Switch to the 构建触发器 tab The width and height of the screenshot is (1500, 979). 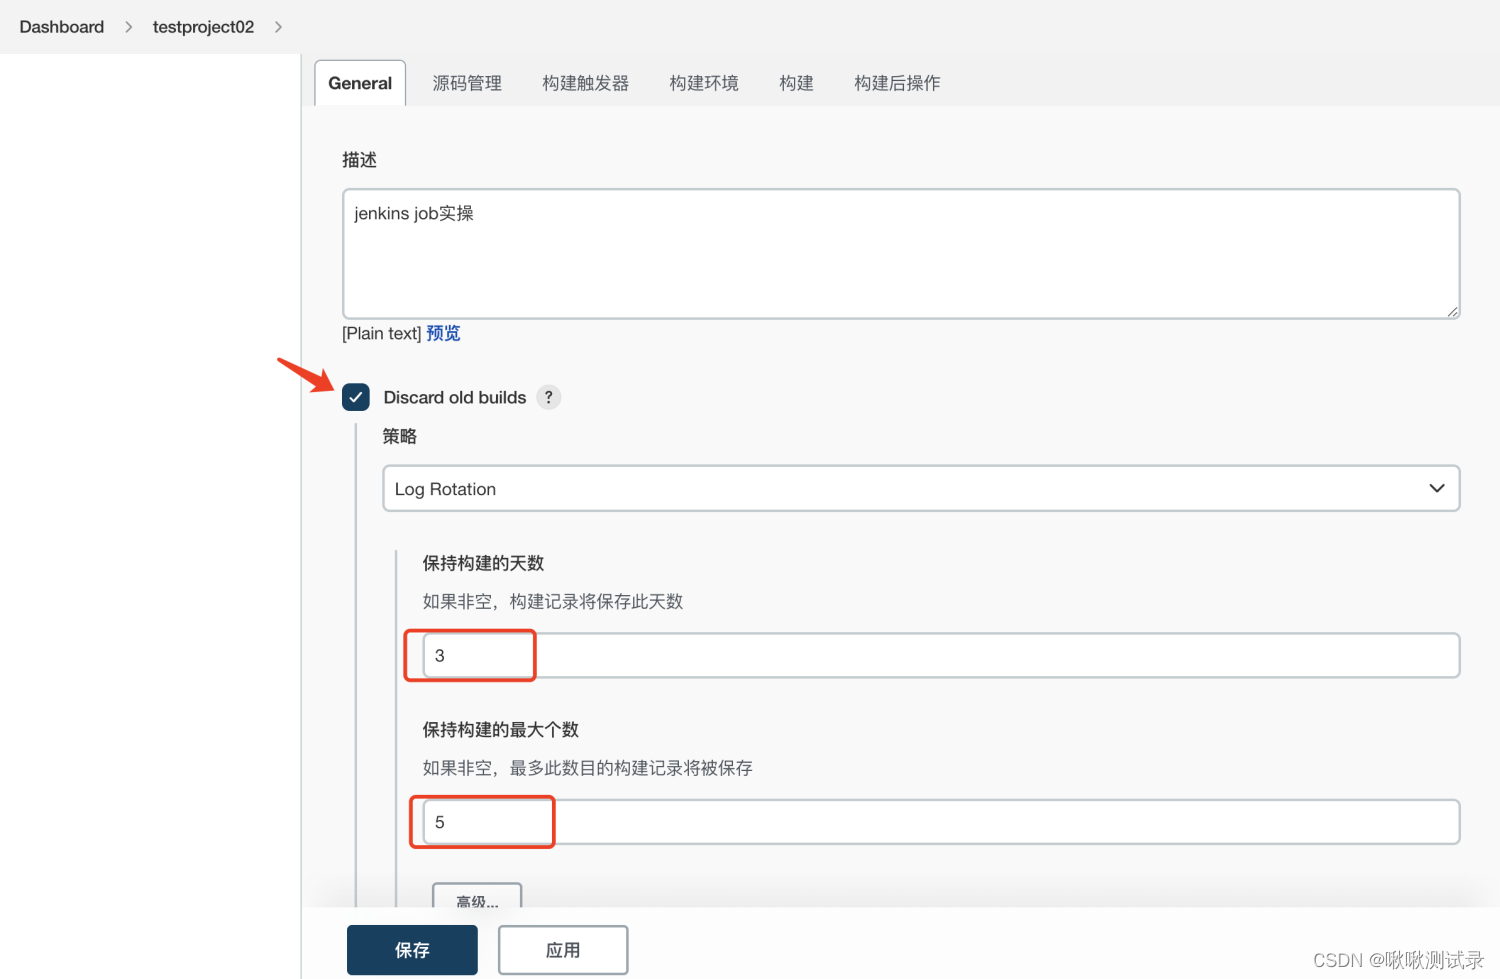tap(586, 83)
